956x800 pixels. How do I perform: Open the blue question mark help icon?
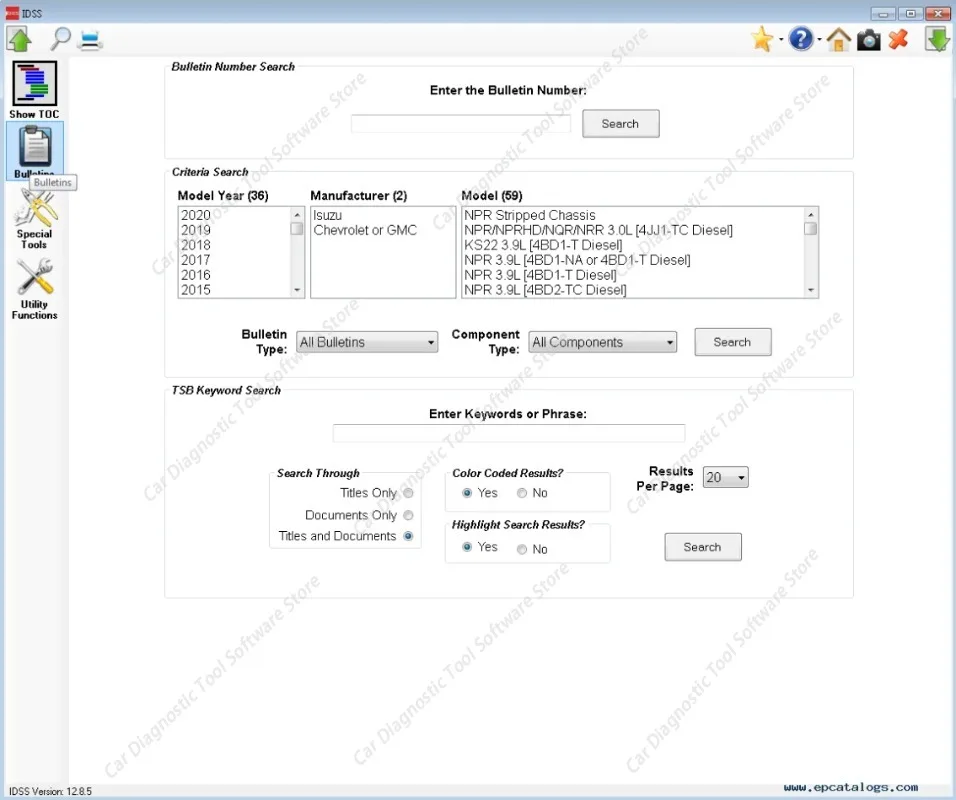click(x=801, y=39)
